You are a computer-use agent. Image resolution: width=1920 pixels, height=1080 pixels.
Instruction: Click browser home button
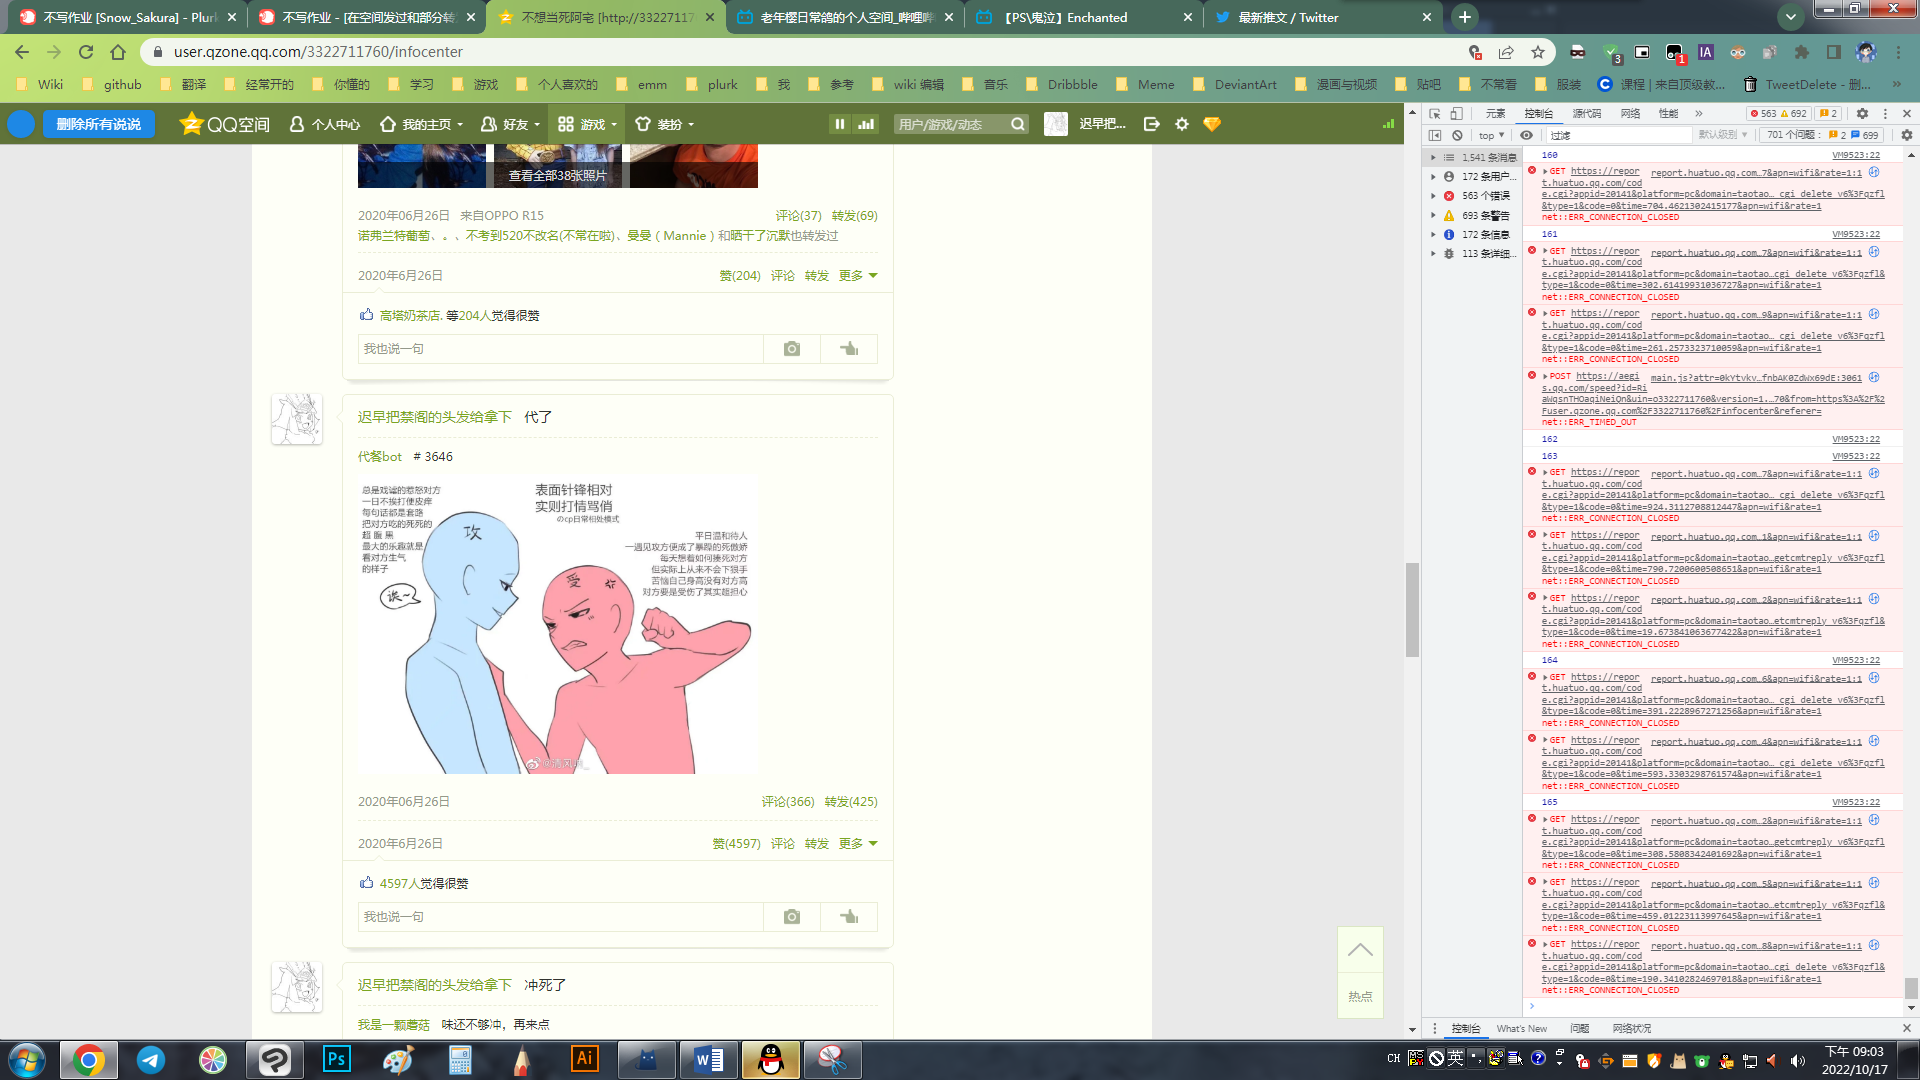point(118,52)
